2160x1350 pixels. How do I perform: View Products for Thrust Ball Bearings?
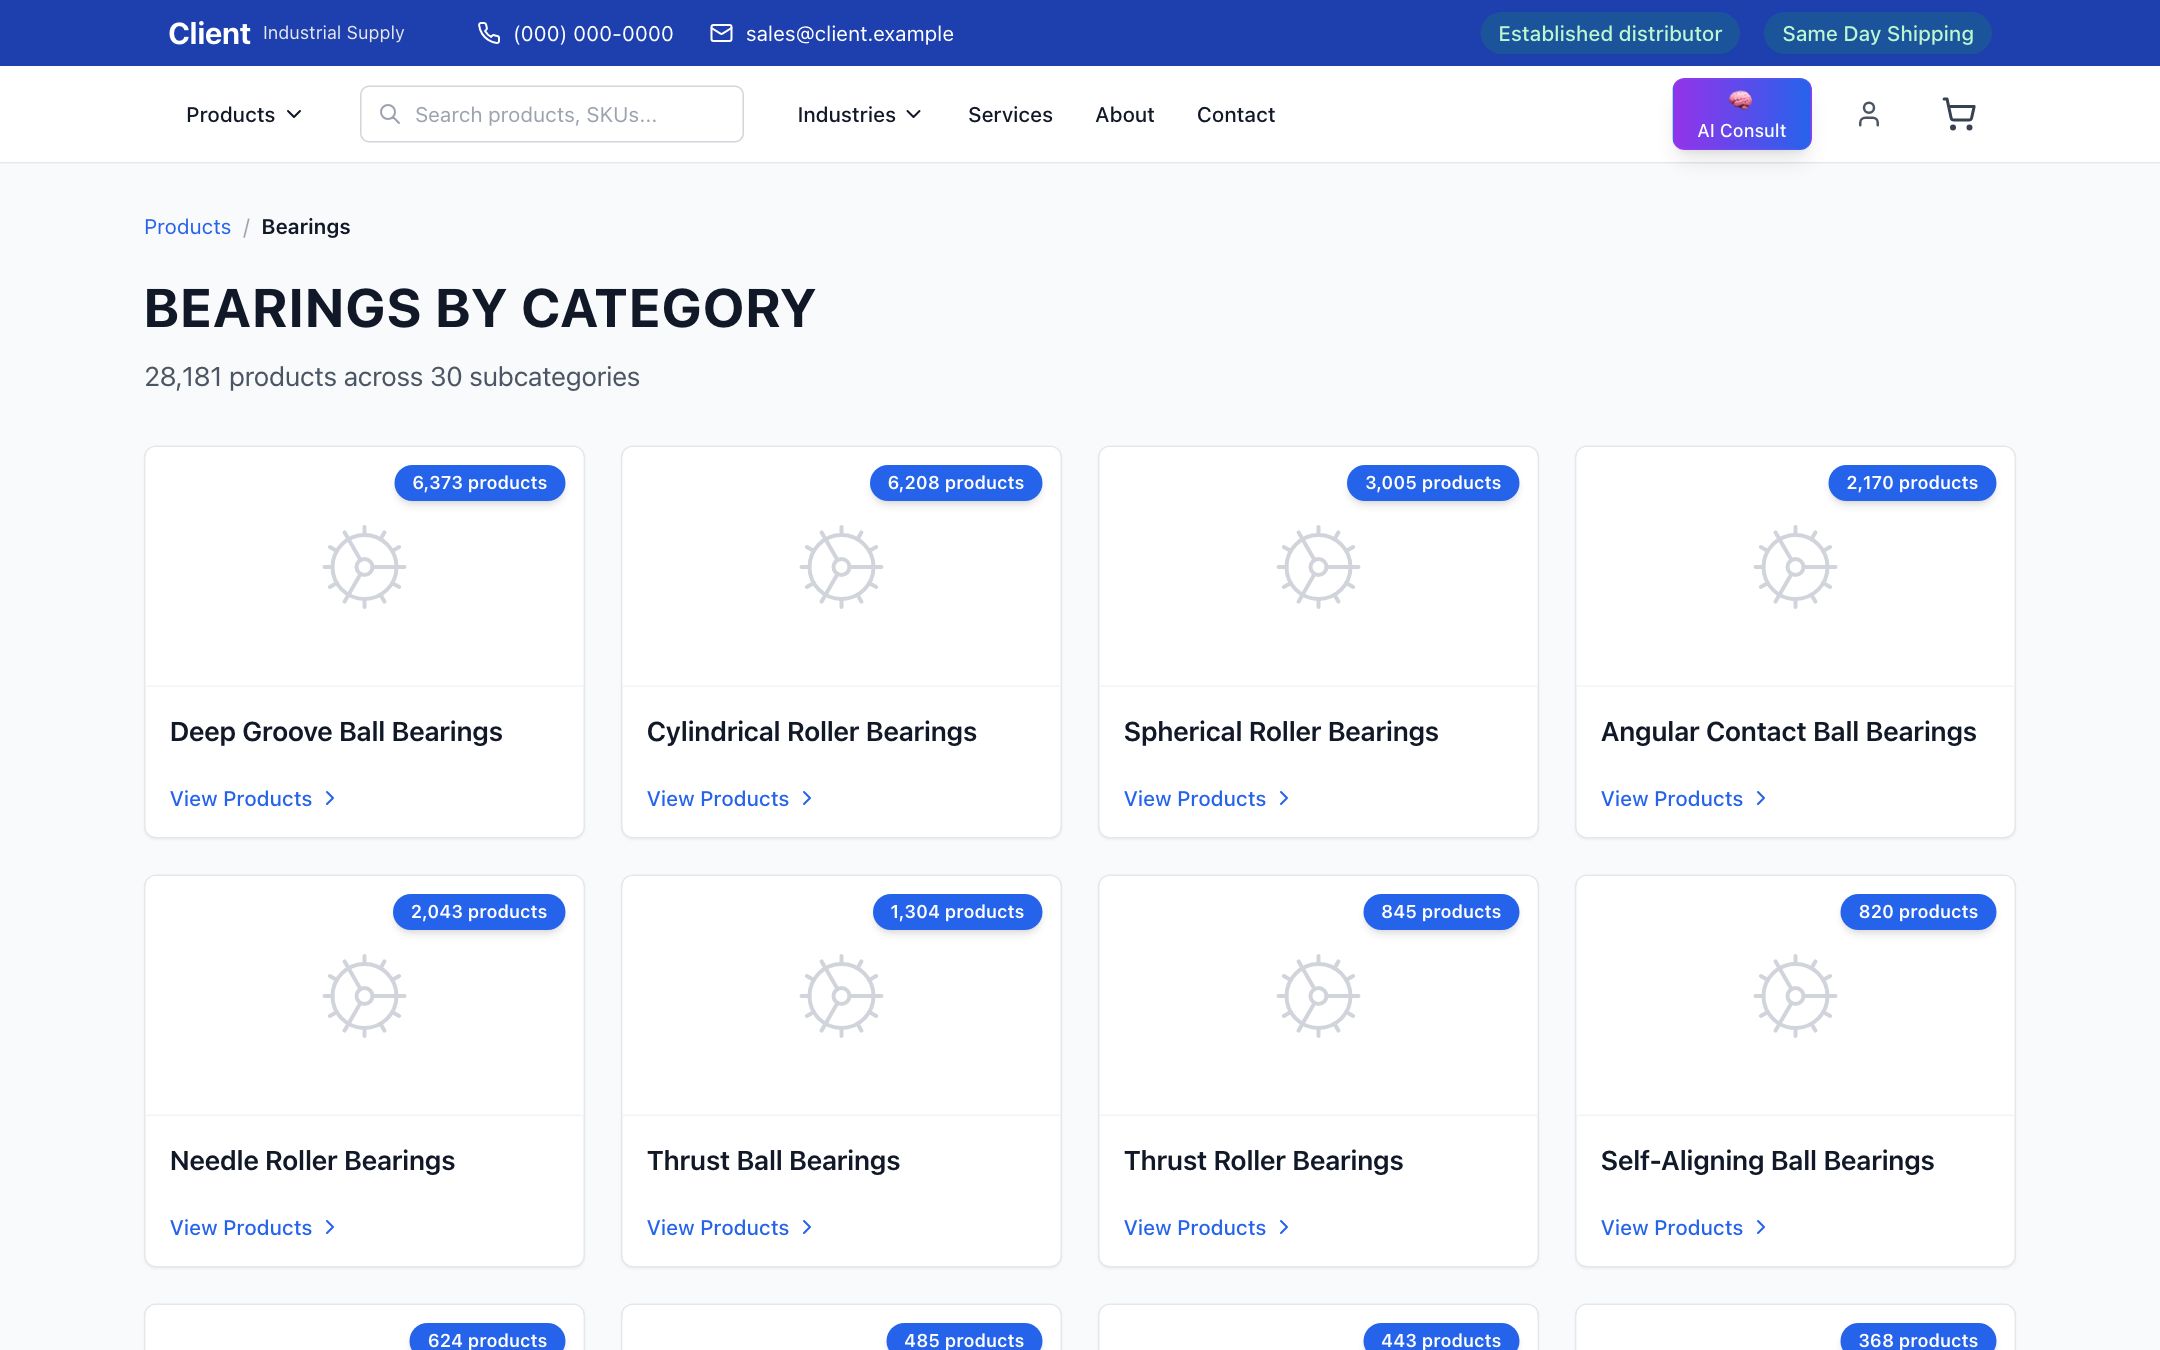730,1227
